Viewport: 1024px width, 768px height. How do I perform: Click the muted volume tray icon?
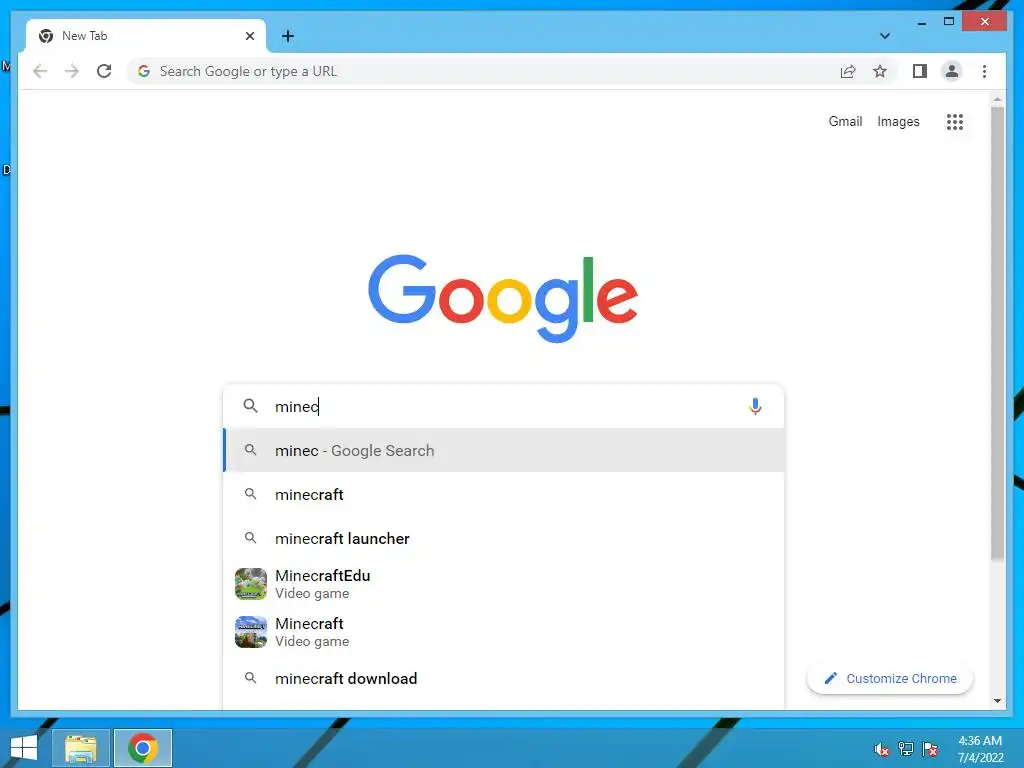(882, 749)
